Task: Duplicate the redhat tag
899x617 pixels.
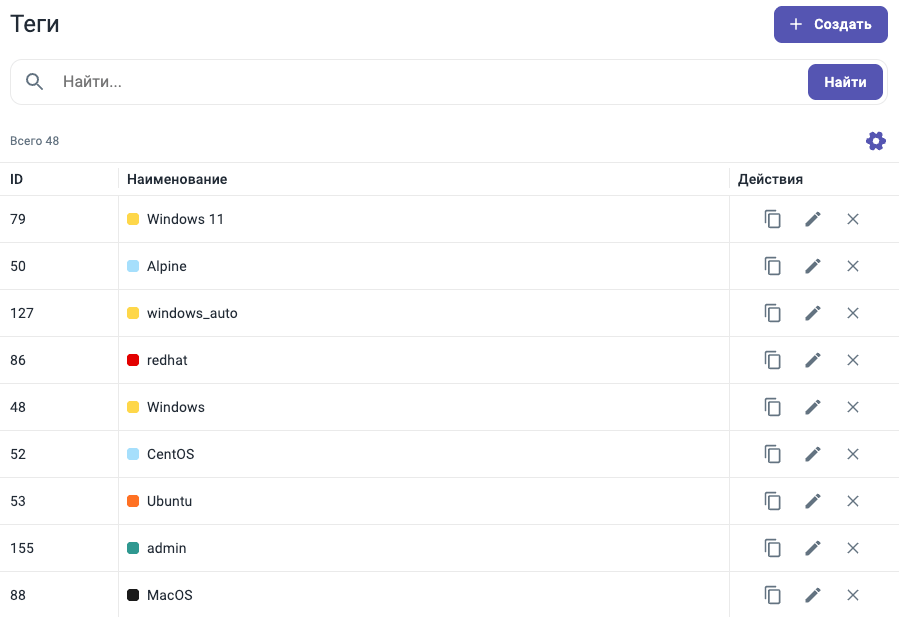Action: click(x=772, y=360)
